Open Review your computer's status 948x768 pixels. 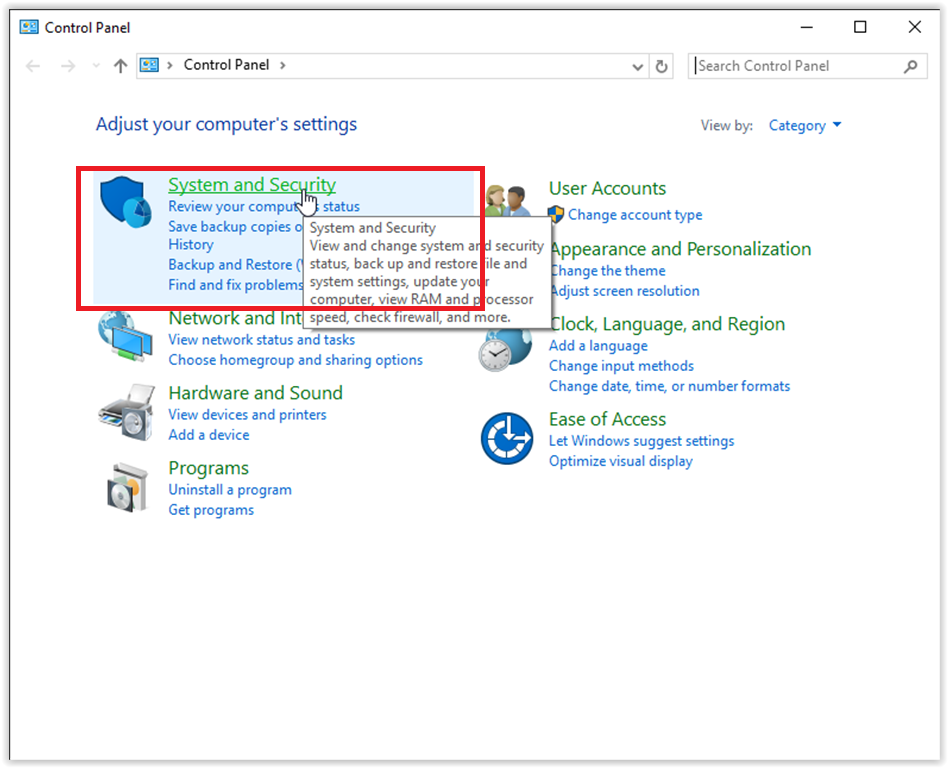tap(264, 206)
